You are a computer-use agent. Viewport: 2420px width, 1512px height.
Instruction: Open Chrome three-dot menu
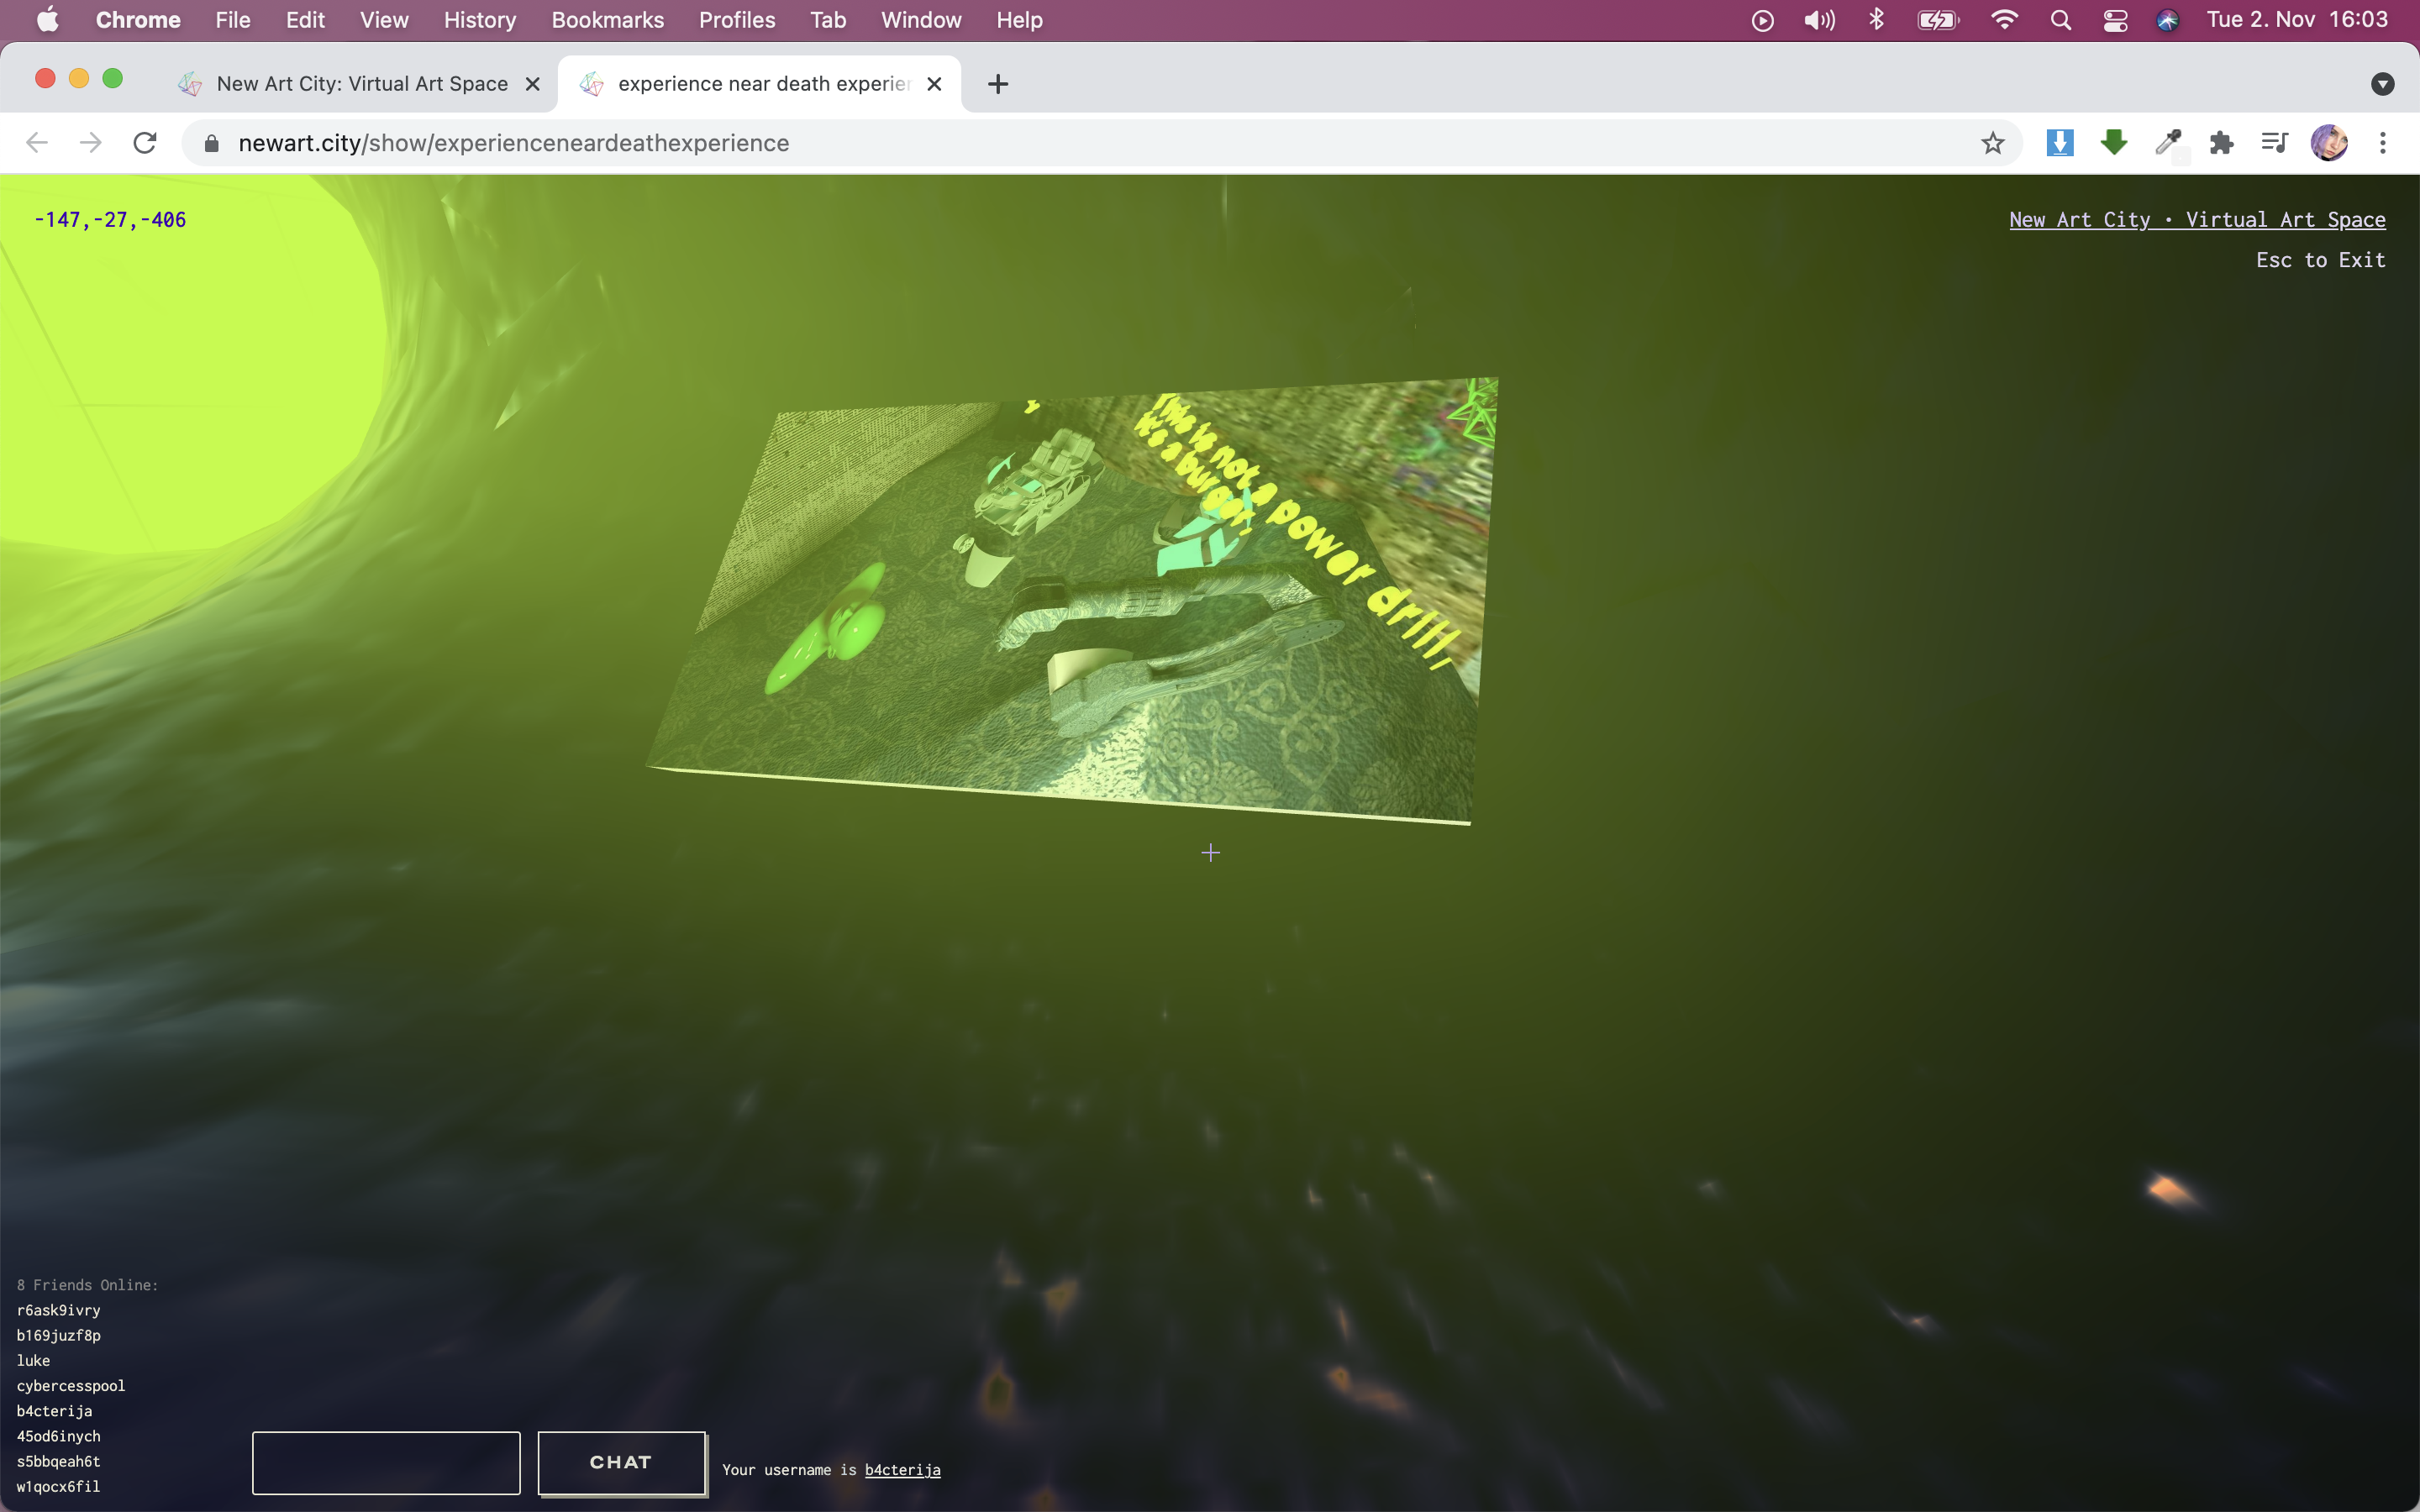2382,143
